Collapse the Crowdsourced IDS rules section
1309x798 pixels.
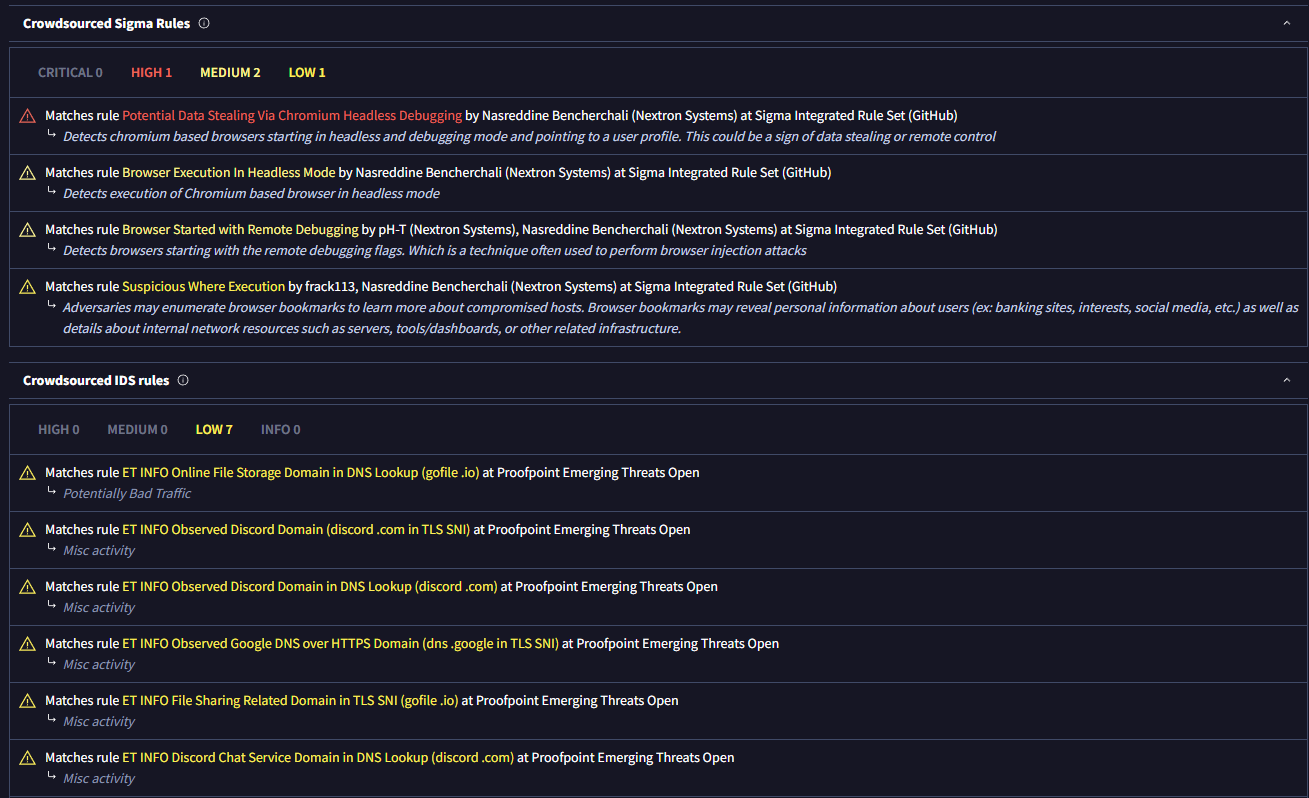coord(1287,380)
